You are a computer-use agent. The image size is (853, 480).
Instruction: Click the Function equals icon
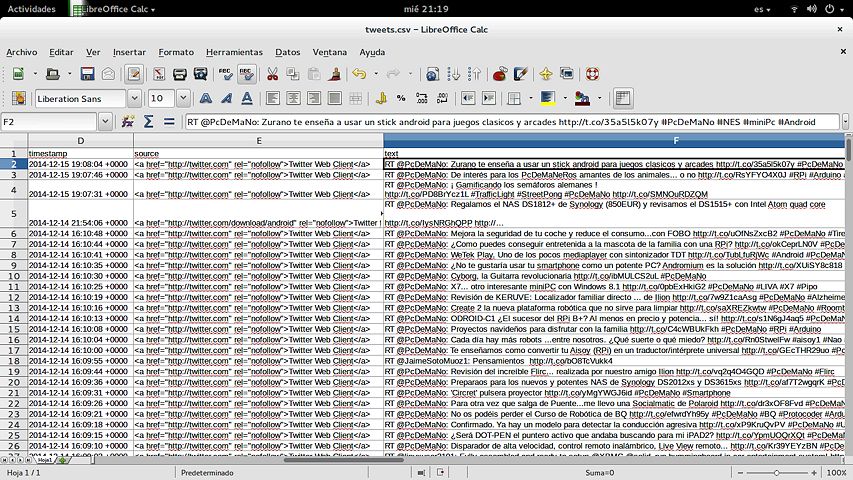click(169, 122)
